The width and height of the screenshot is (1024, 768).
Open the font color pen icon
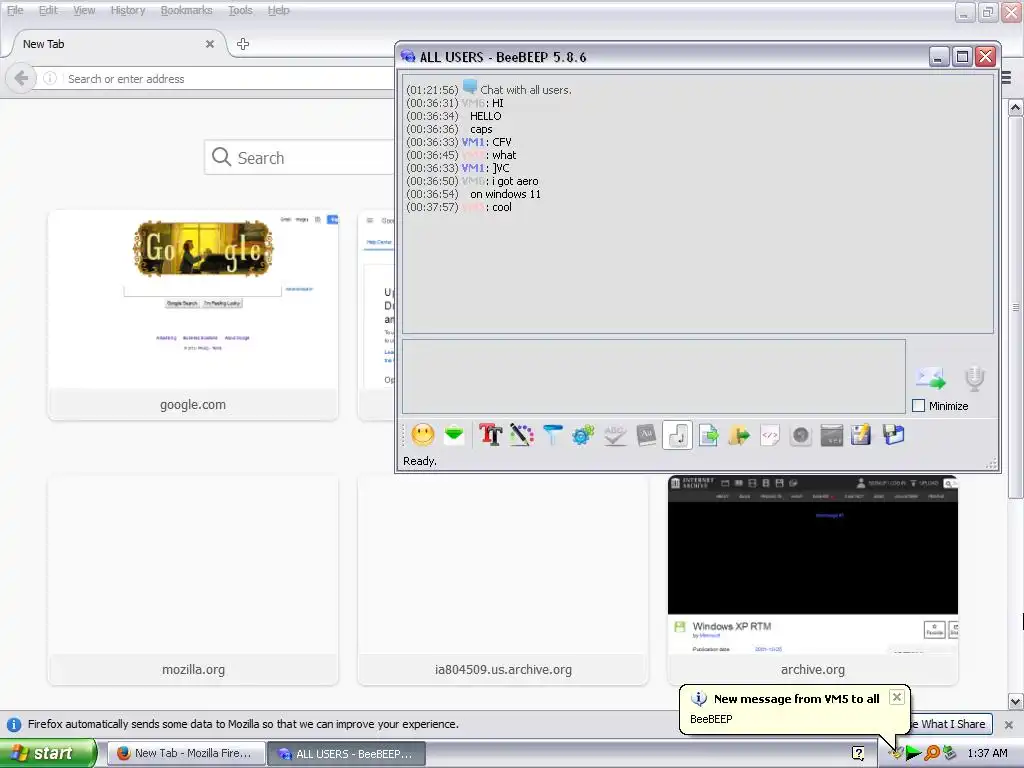[521, 435]
